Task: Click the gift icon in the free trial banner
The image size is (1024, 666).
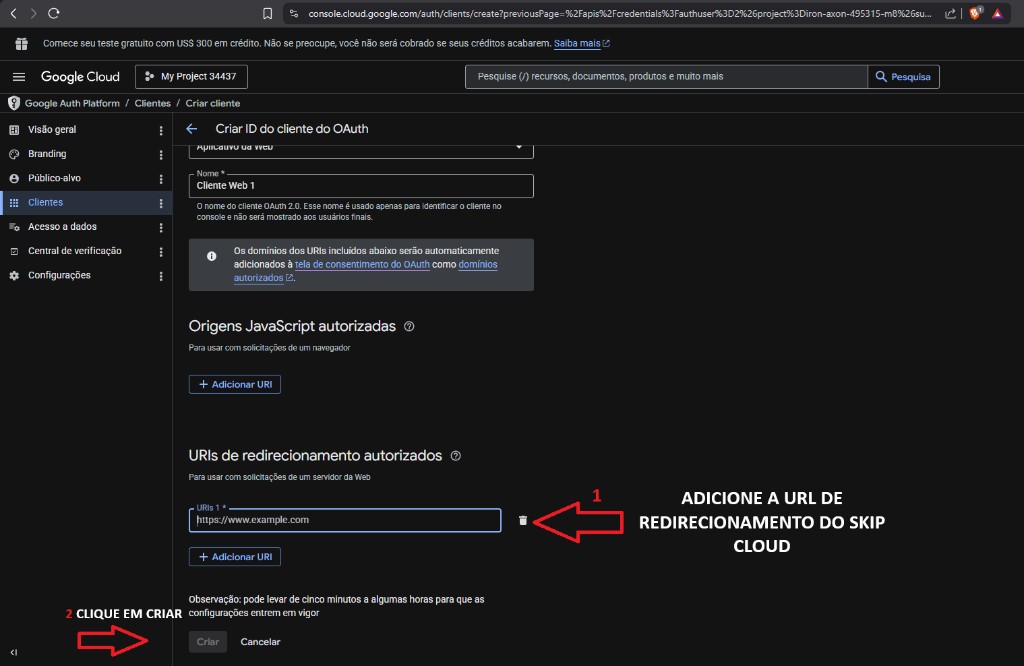Action: pyautogui.click(x=22, y=44)
